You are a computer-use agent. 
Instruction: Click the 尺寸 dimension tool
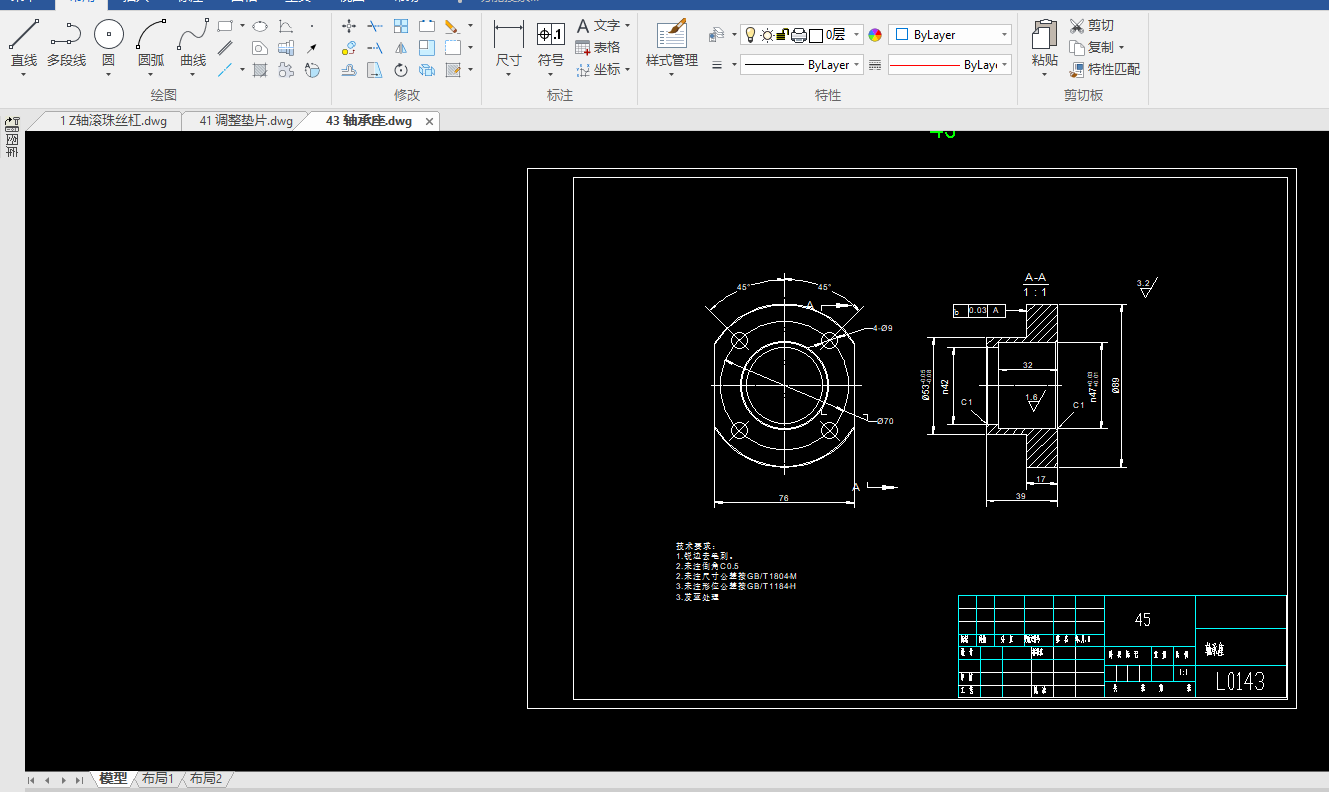[x=509, y=36]
